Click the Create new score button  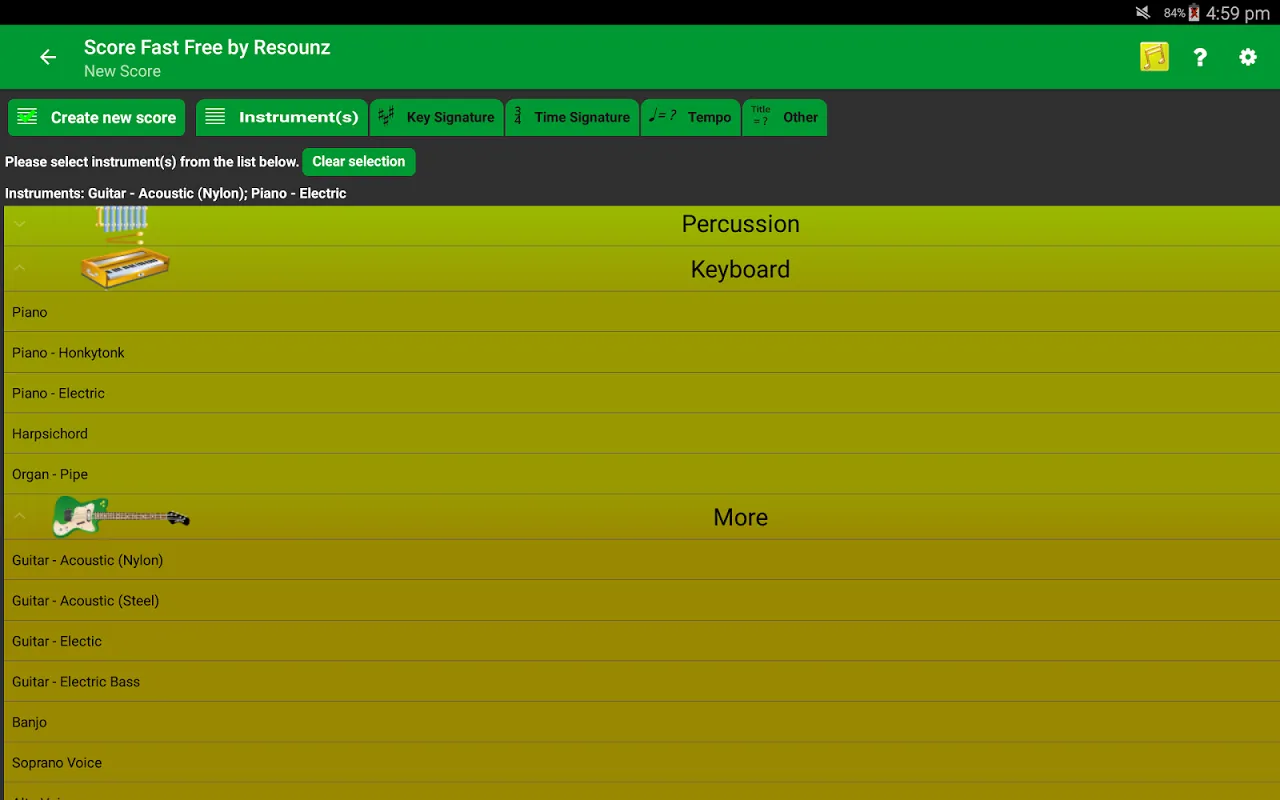pyautogui.click(x=97, y=117)
